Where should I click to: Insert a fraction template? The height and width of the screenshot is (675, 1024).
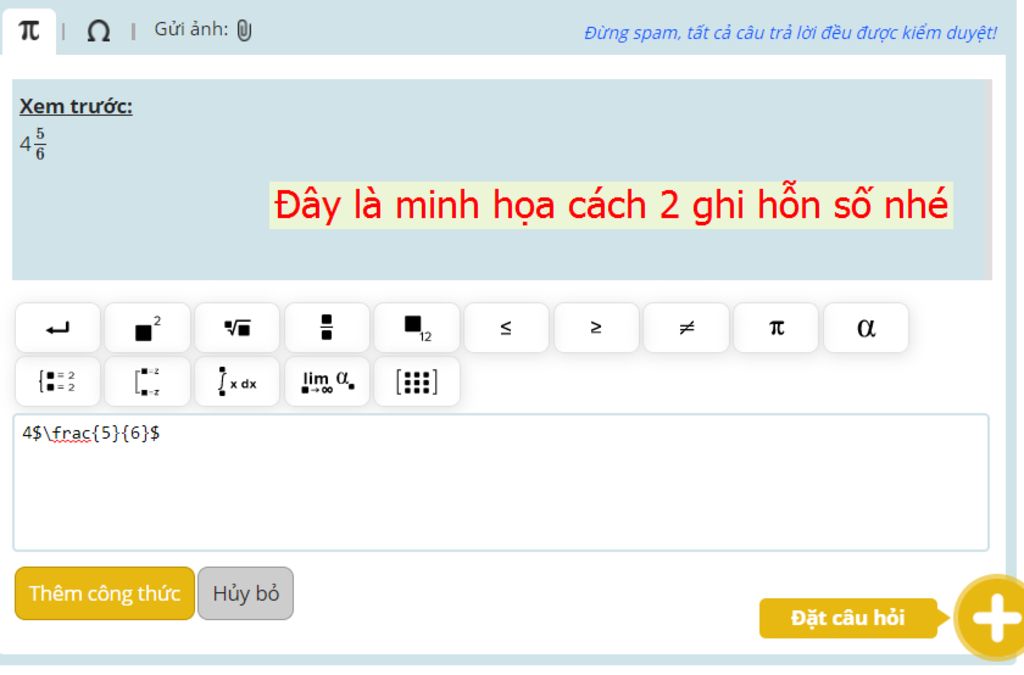pyautogui.click(x=327, y=328)
